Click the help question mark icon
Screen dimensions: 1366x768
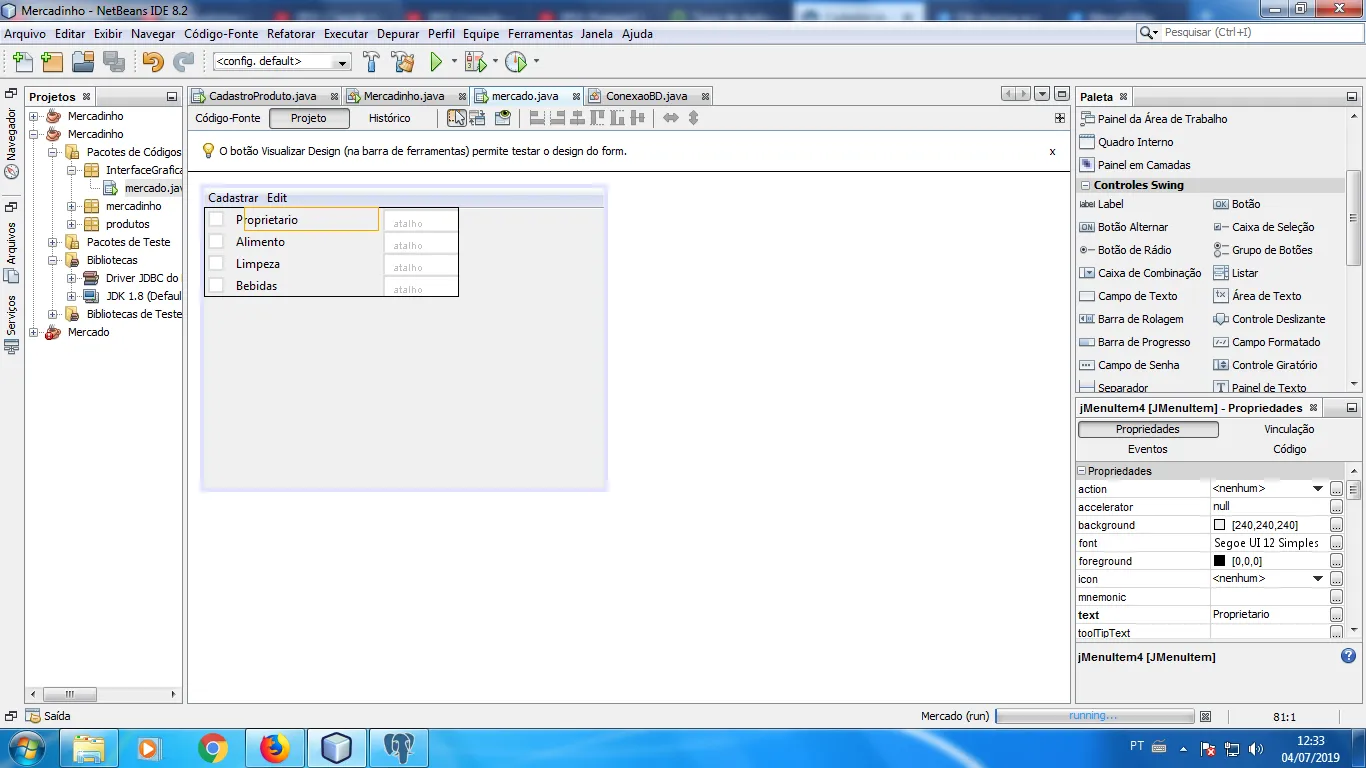click(x=1348, y=657)
